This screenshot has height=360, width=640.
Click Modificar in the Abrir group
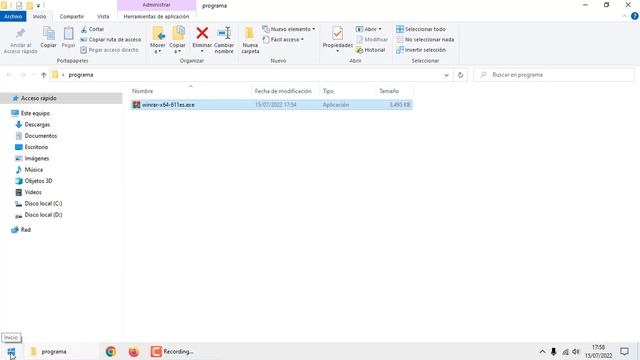coord(372,40)
